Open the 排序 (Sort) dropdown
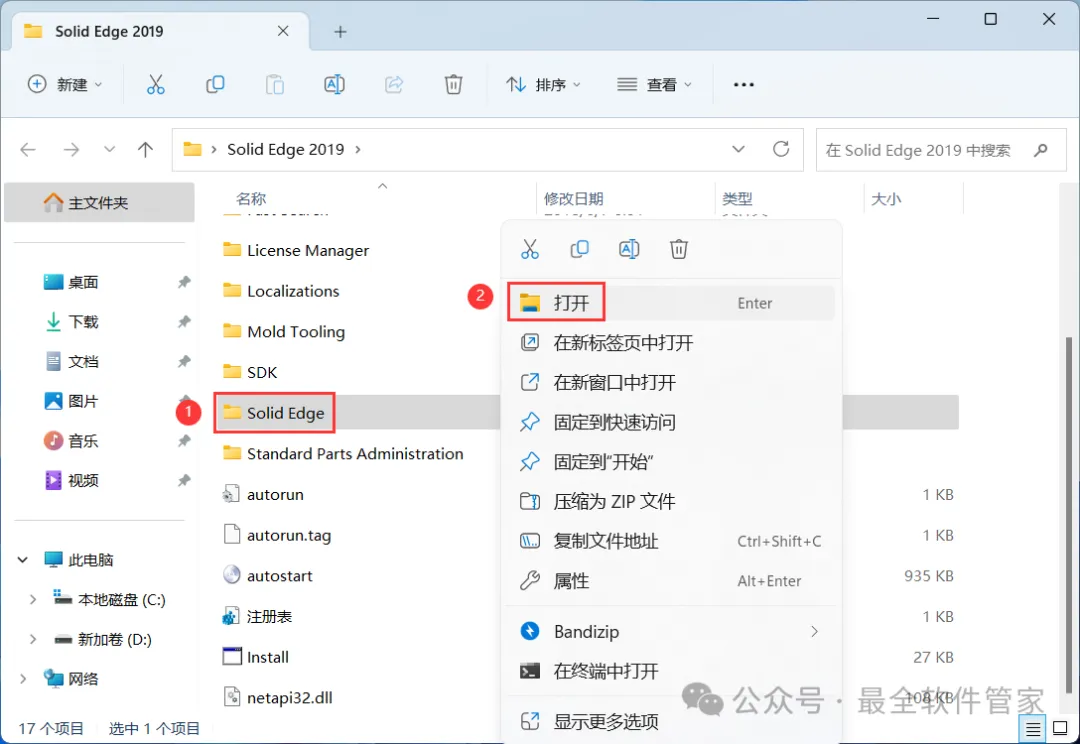Viewport: 1080px width, 744px height. point(543,84)
